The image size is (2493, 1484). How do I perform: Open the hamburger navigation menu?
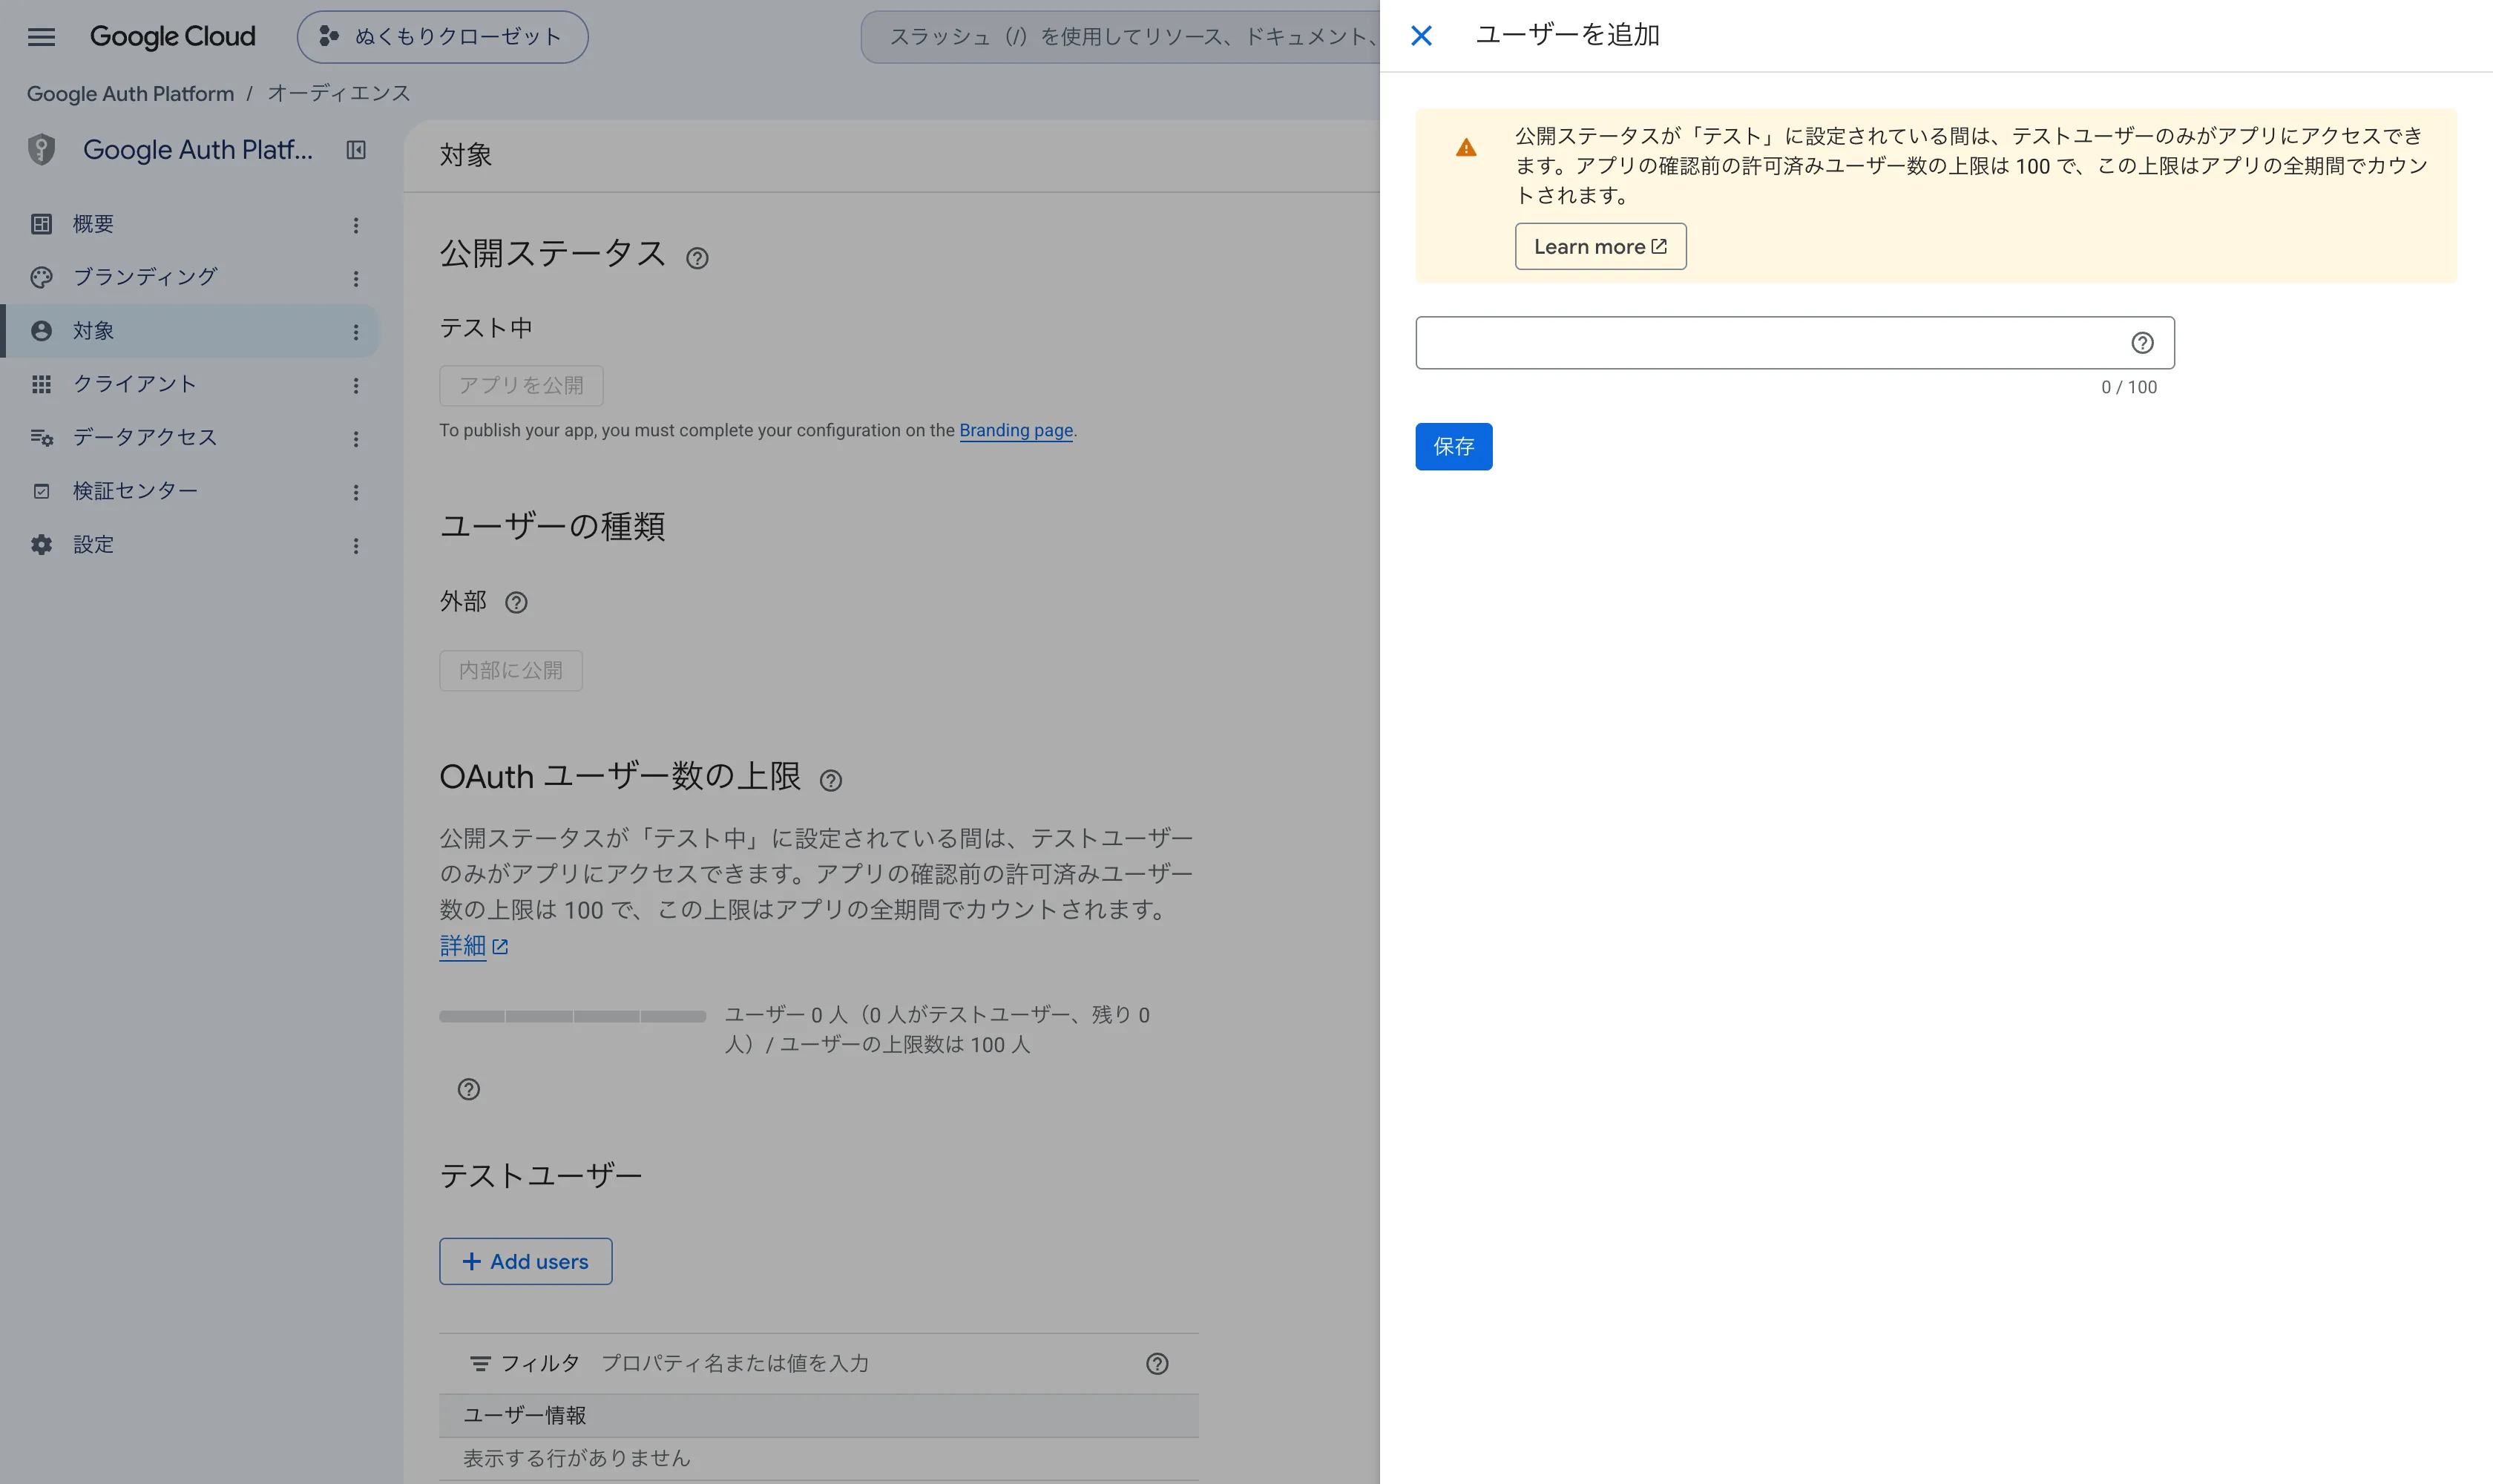(41, 37)
